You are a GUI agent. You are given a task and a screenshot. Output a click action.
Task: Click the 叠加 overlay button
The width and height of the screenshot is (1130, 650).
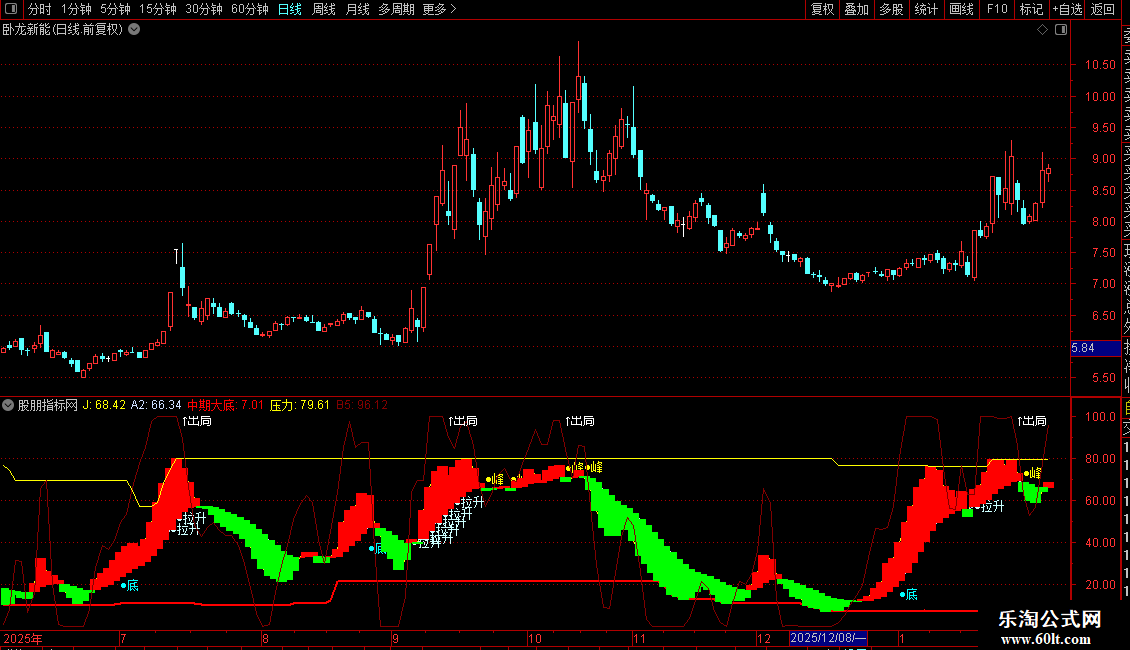(x=857, y=9)
